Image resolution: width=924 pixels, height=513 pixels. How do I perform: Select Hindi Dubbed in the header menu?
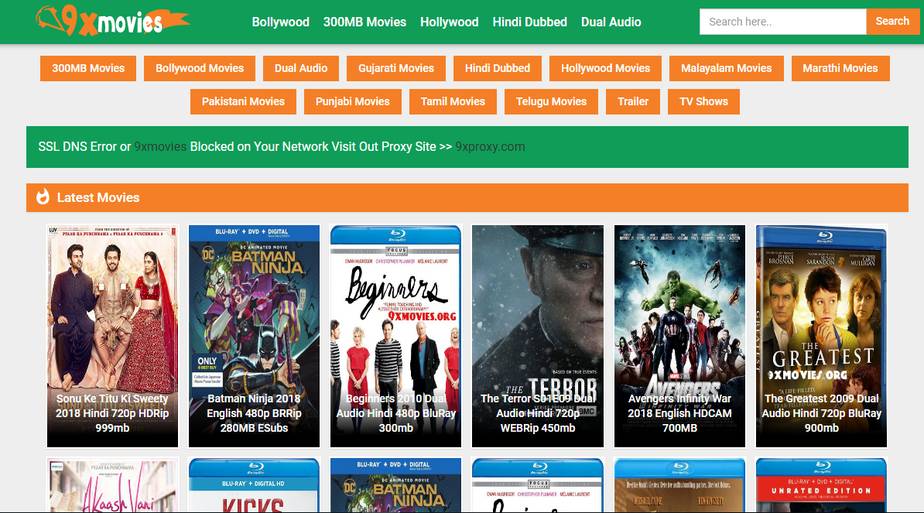(530, 22)
